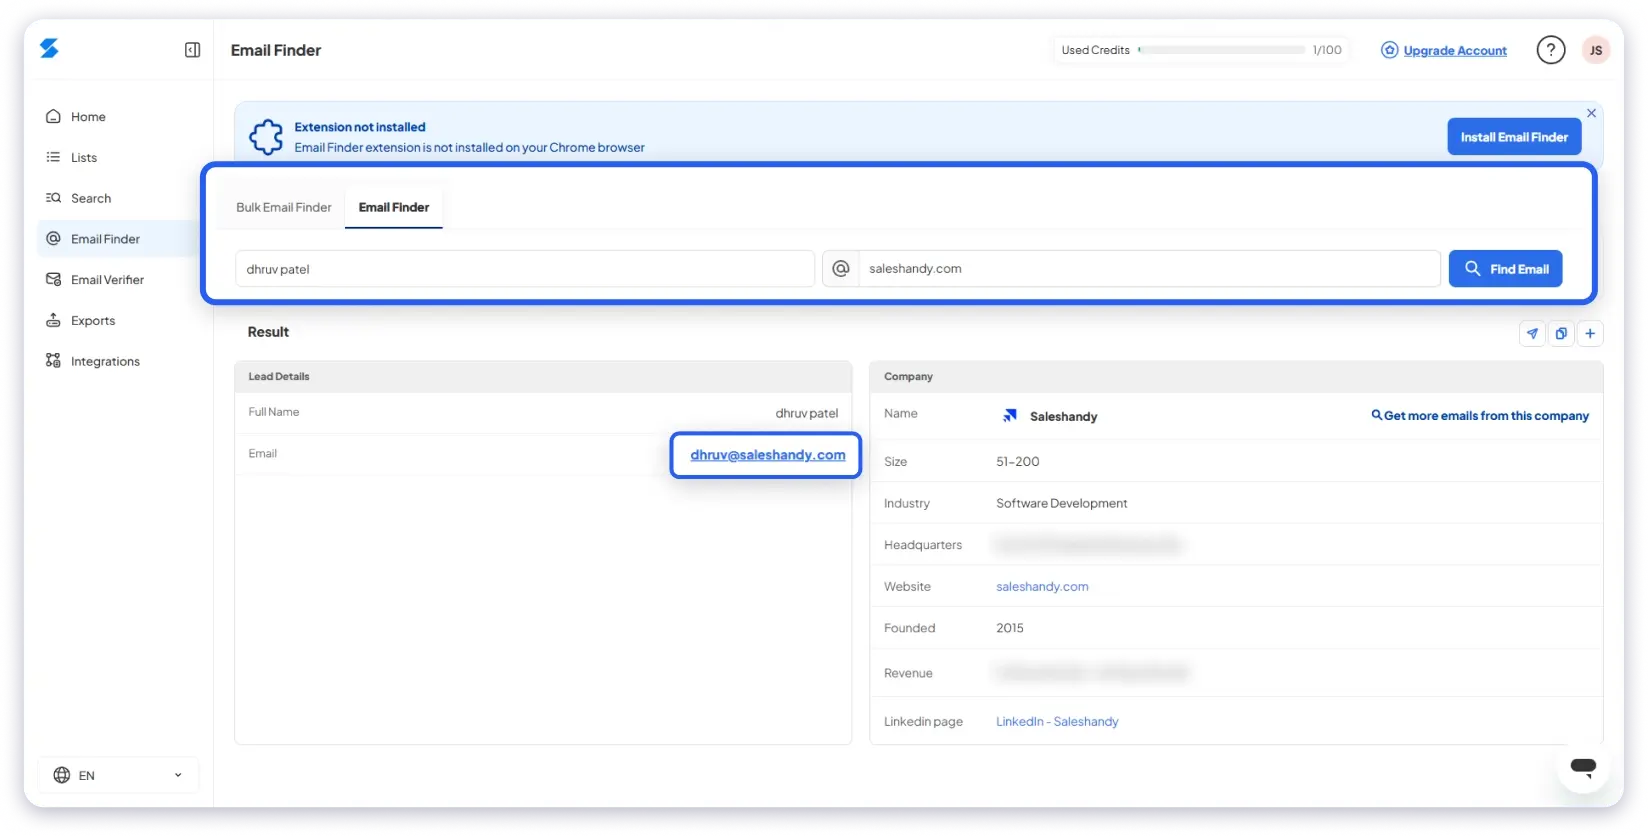1648x836 pixels.
Task: Click the Saleshandy logo icon
Action: tap(49, 48)
